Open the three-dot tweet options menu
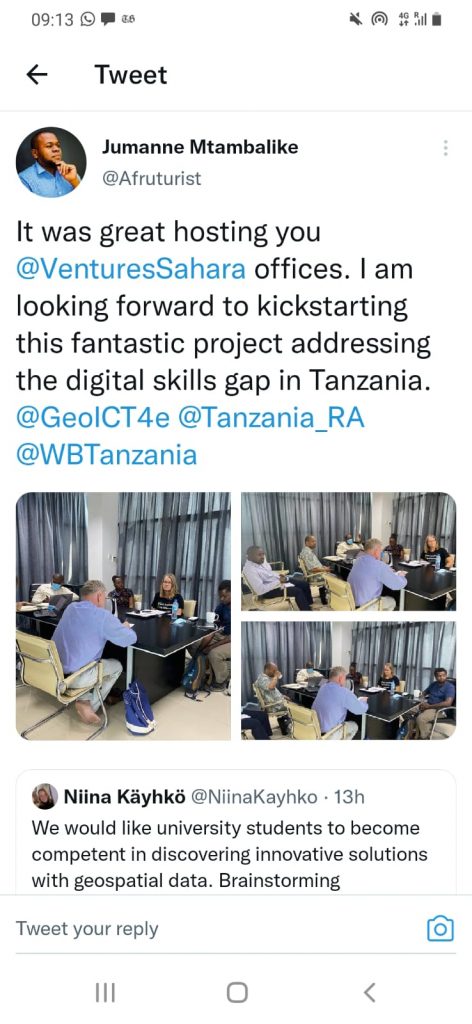 point(445,148)
